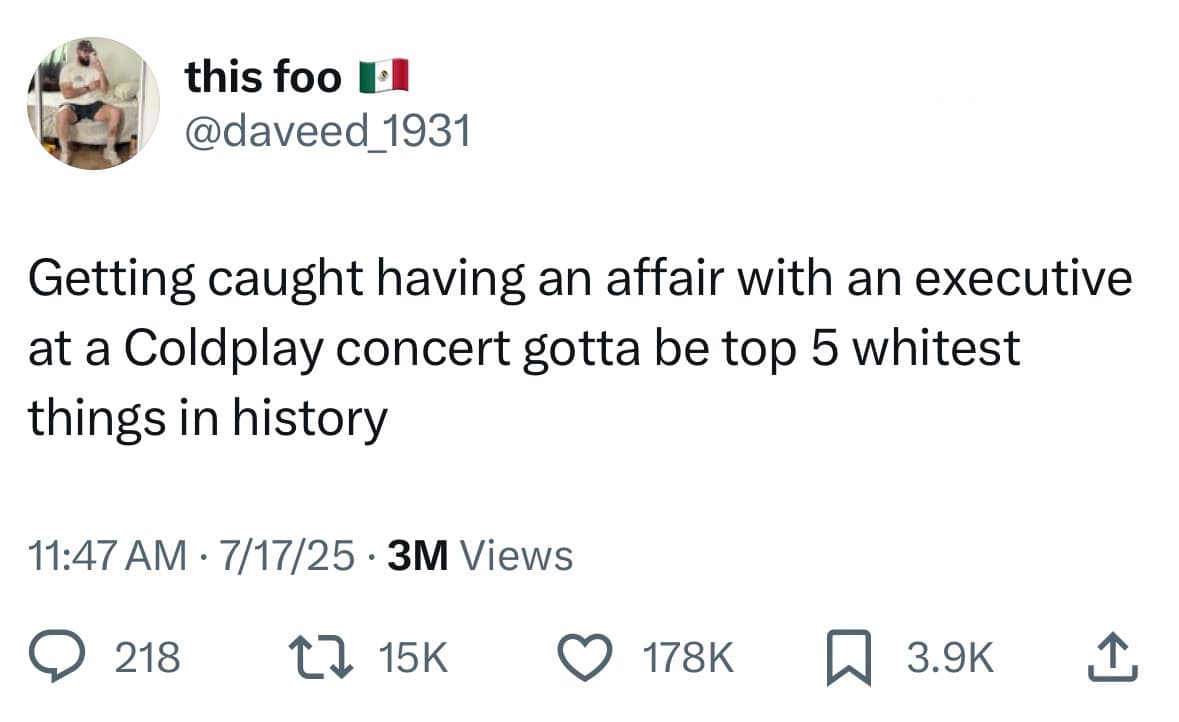View the 15K reposts count

click(x=413, y=657)
